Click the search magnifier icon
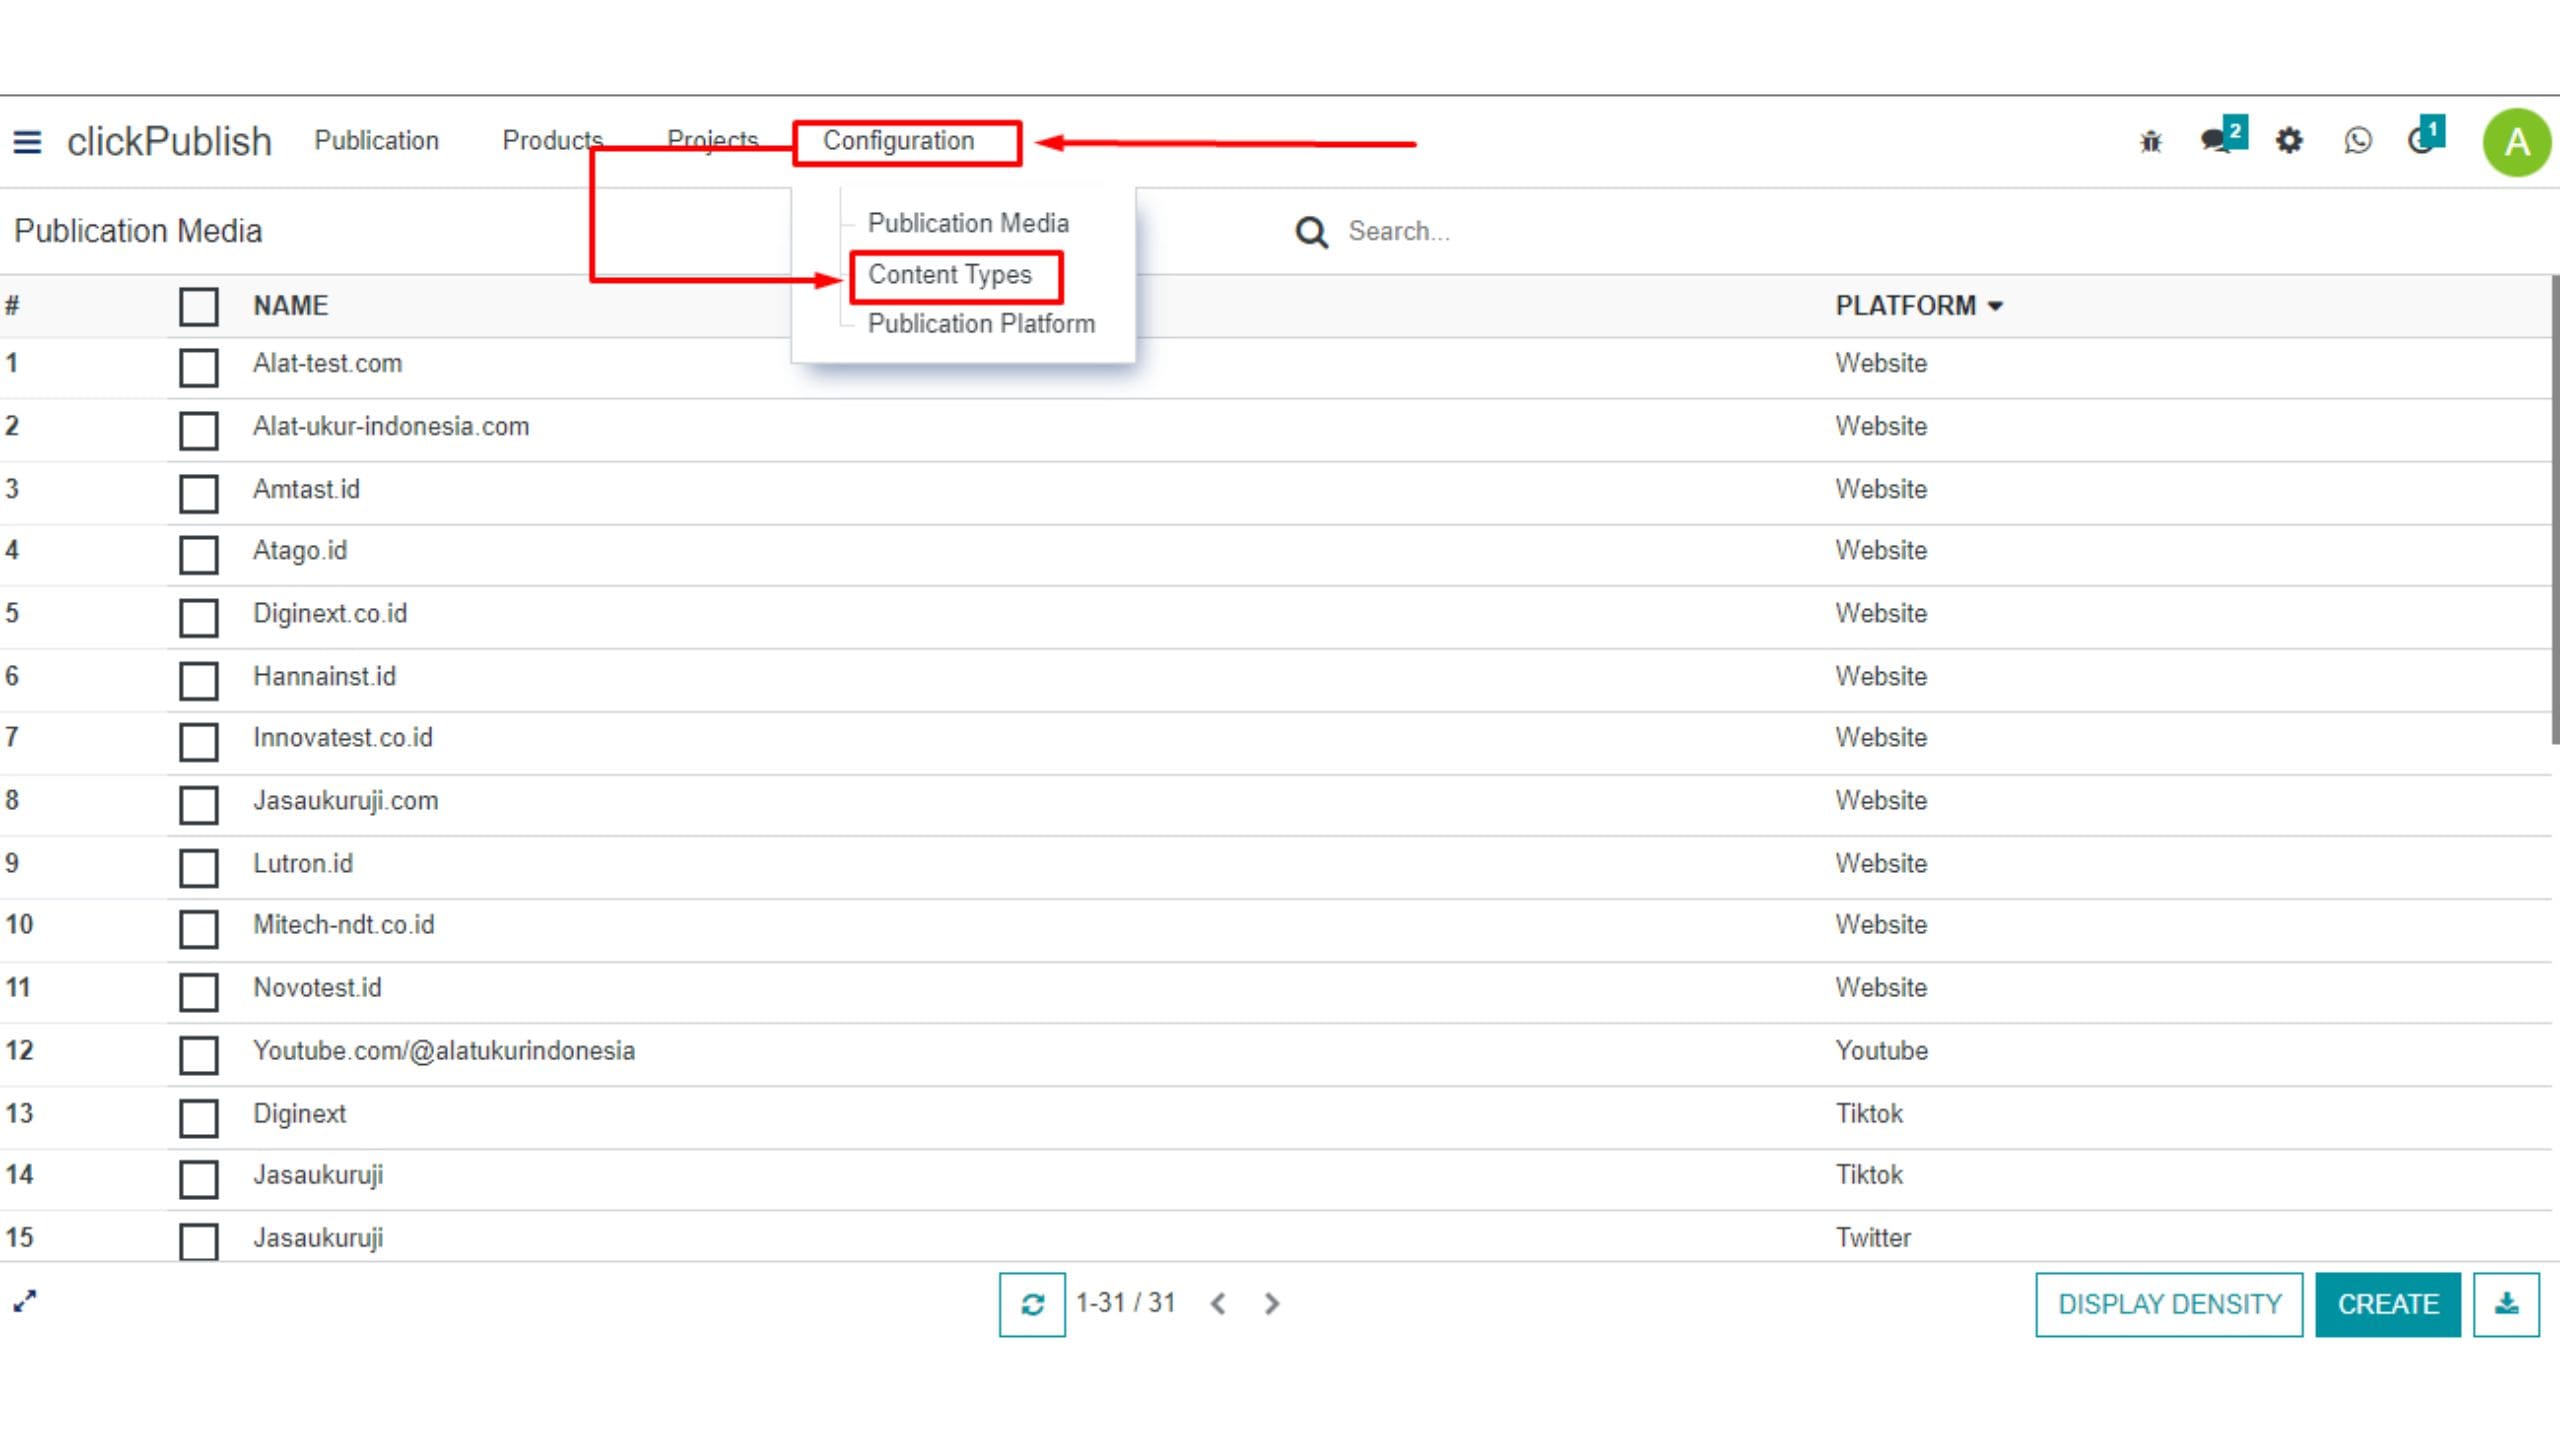The width and height of the screenshot is (2560, 1440). (x=1311, y=232)
